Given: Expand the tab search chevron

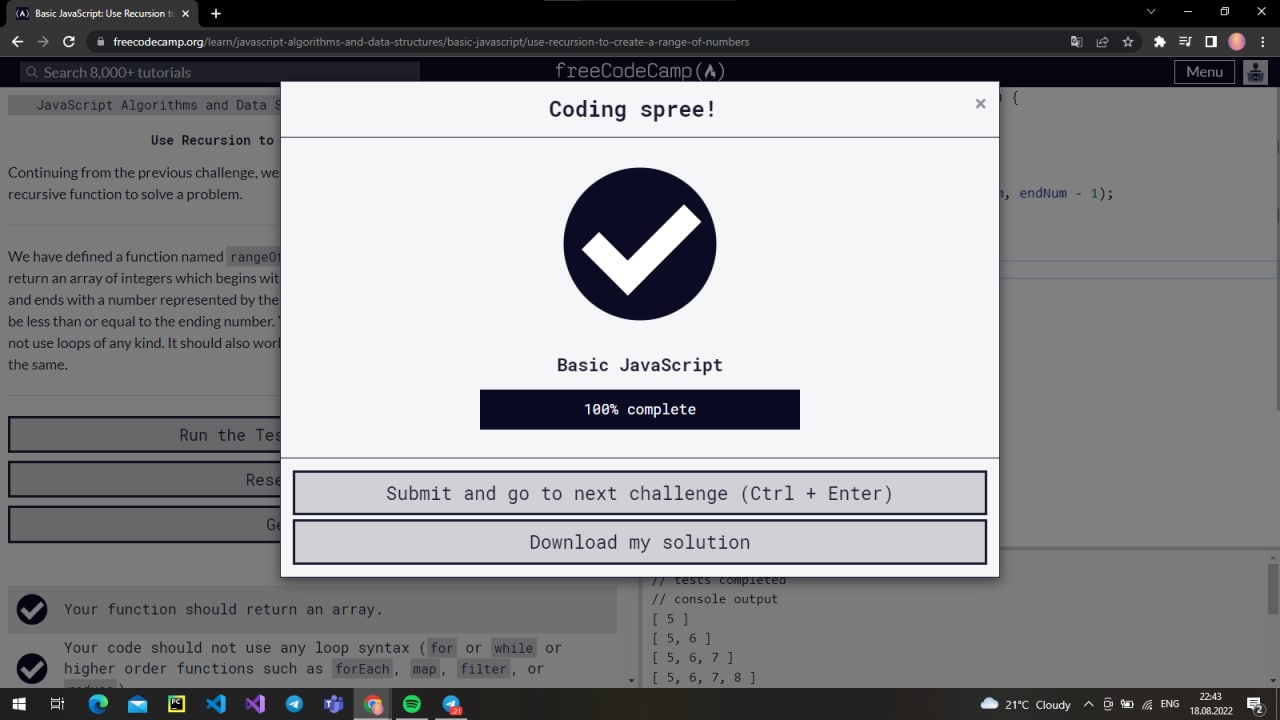Looking at the screenshot, I should click(1150, 12).
